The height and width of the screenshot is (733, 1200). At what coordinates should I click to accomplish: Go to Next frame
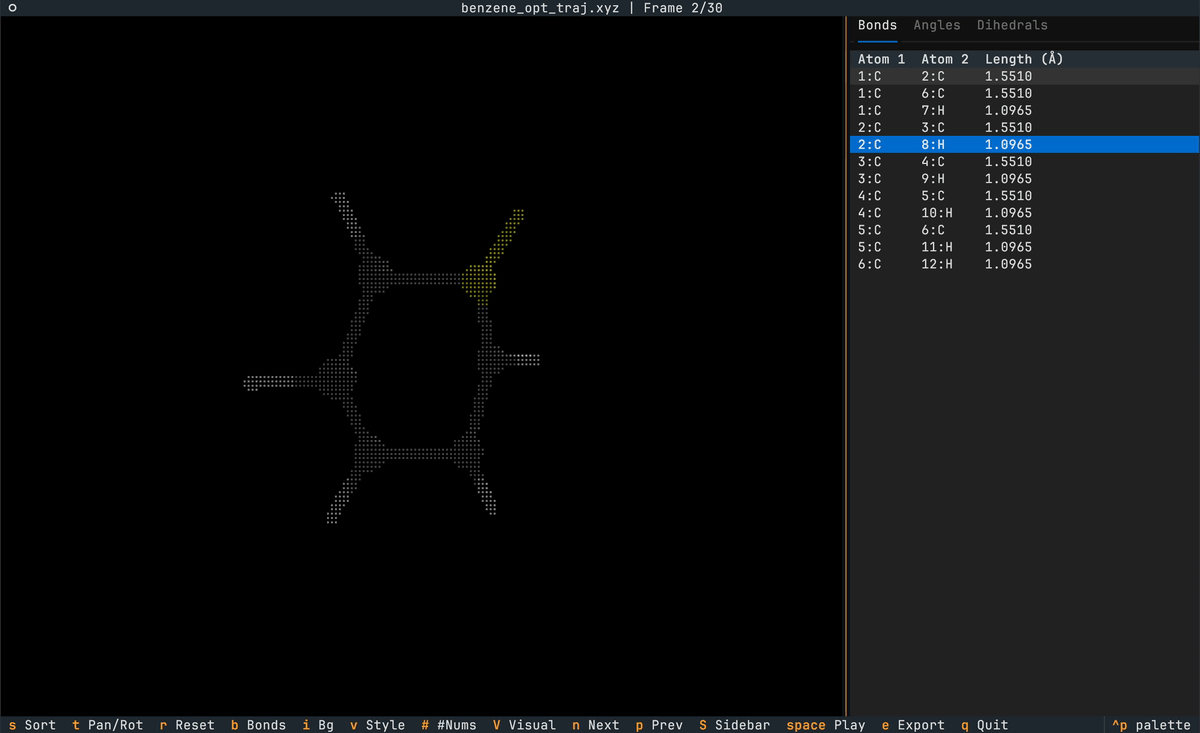tap(595, 725)
